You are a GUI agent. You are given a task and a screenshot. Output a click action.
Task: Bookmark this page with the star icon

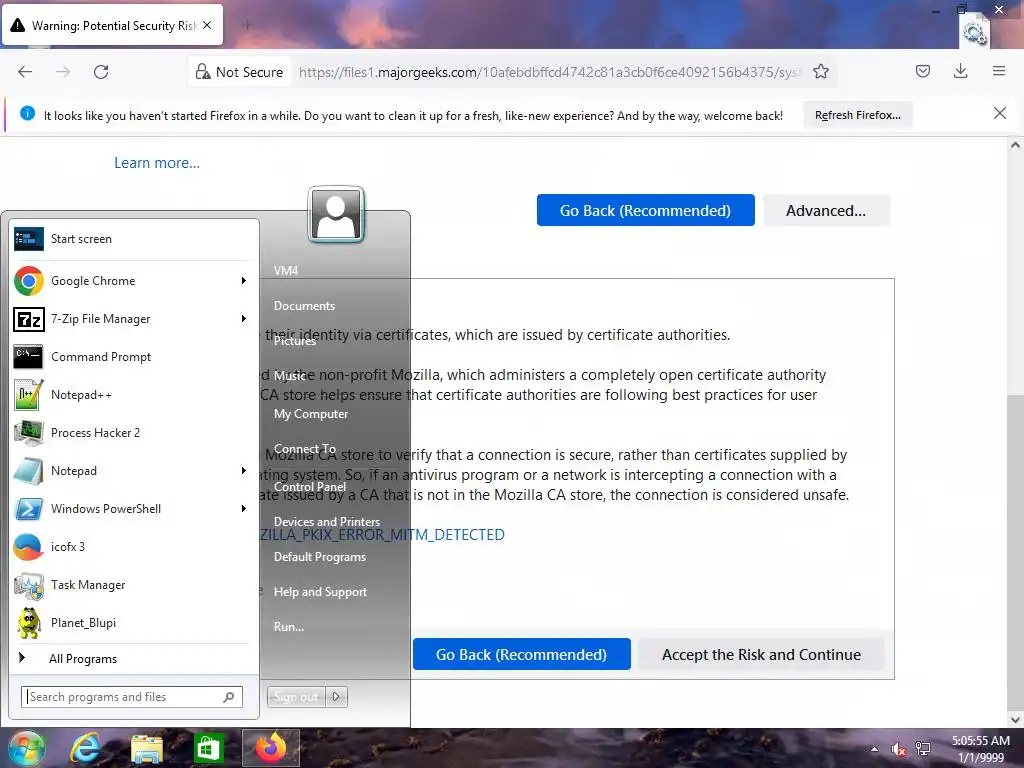(x=821, y=72)
